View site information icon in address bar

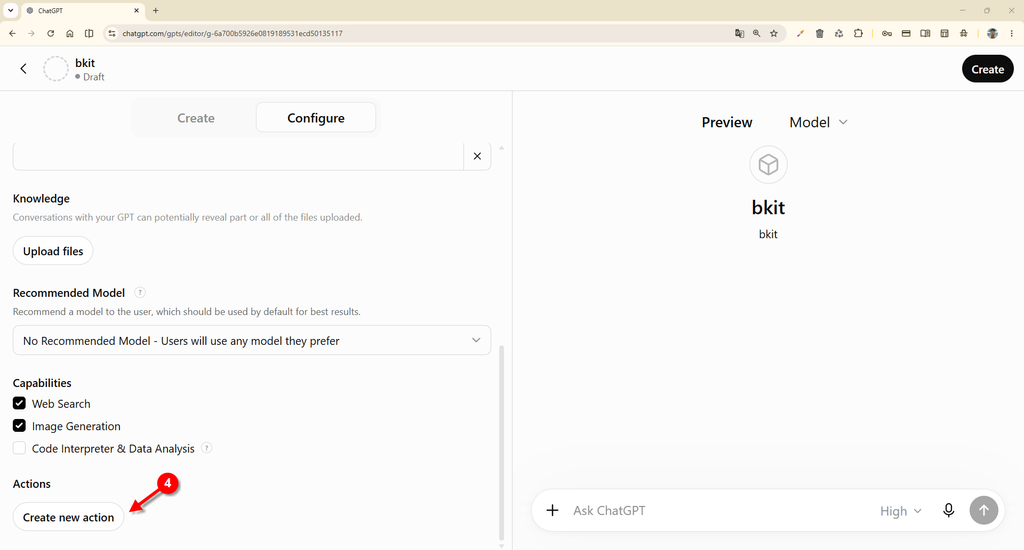112,33
